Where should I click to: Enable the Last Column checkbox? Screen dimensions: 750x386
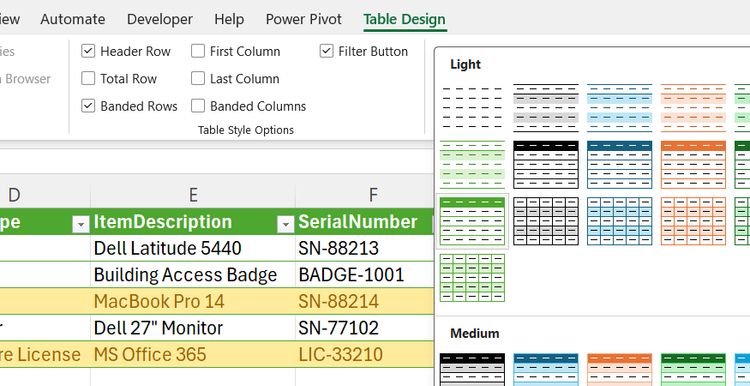(x=198, y=78)
